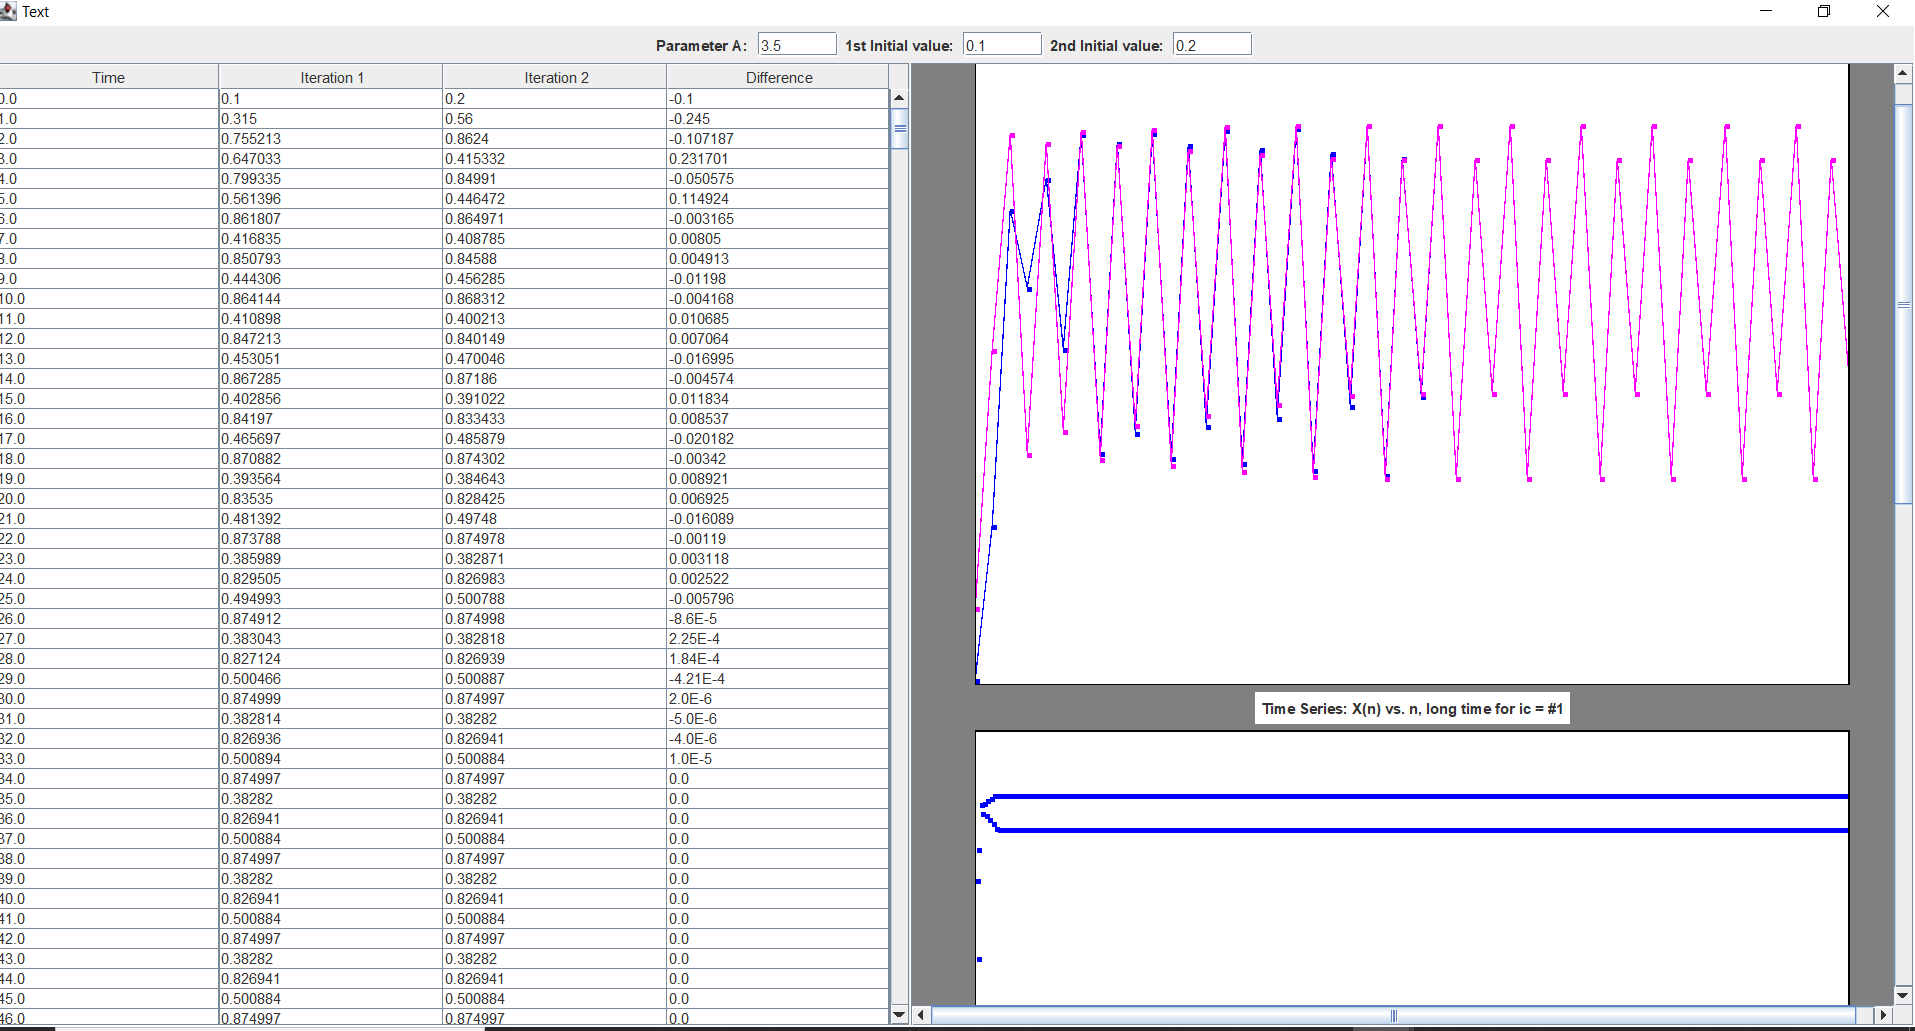This screenshot has height=1031, width=1915.
Task: Click the Time Series X(n) vs n label
Action: click(1411, 707)
